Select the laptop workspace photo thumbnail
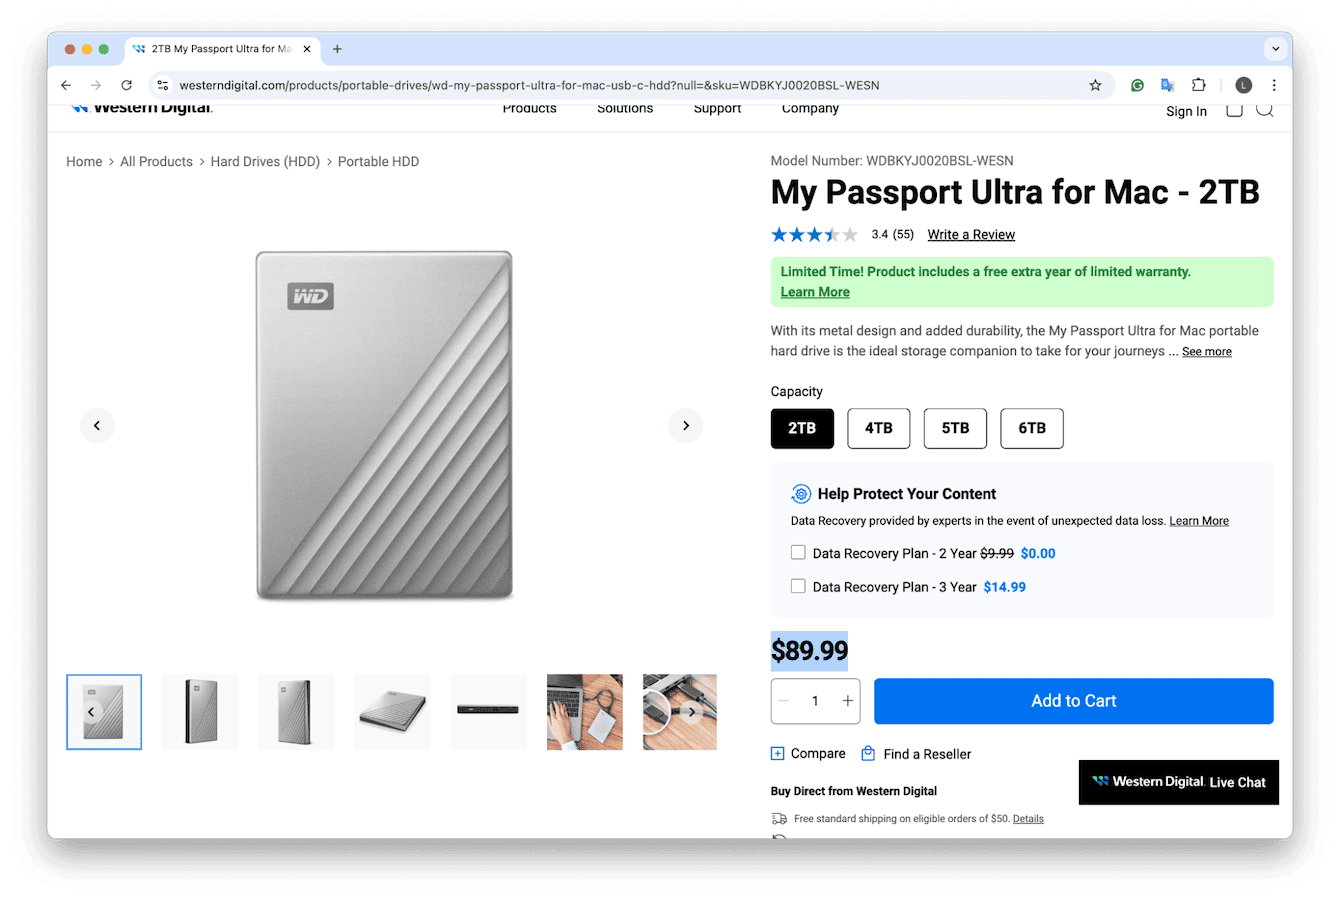This screenshot has width=1340, height=902. 585,711
